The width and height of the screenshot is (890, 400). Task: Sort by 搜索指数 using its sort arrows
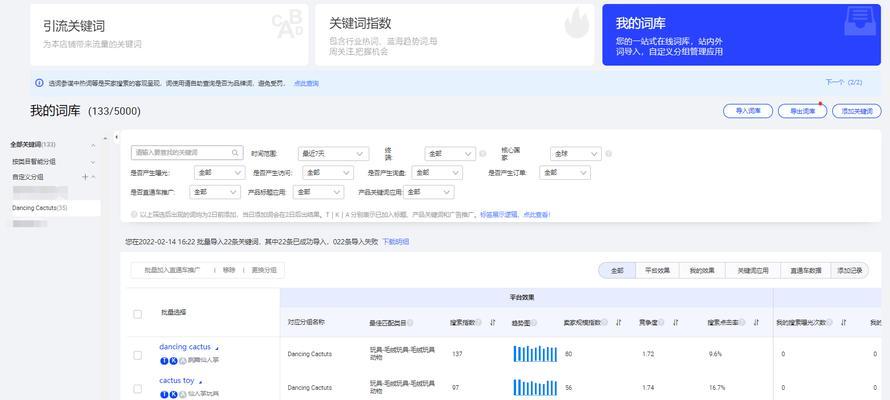[493, 322]
